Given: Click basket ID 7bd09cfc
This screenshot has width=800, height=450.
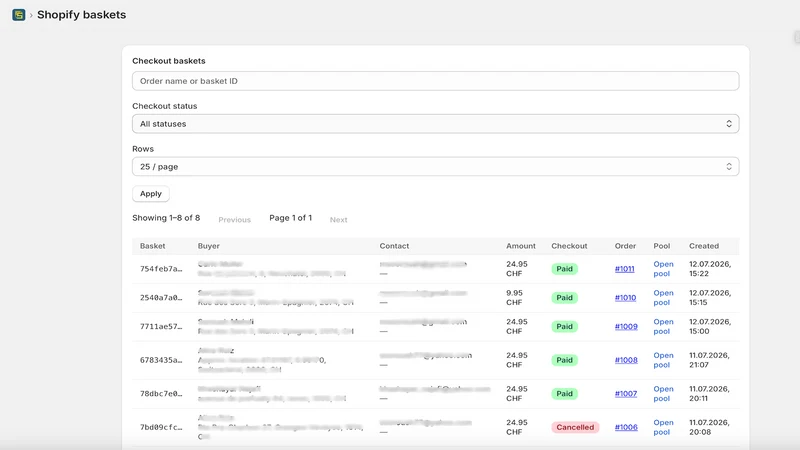Looking at the screenshot, I should tap(161, 428).
